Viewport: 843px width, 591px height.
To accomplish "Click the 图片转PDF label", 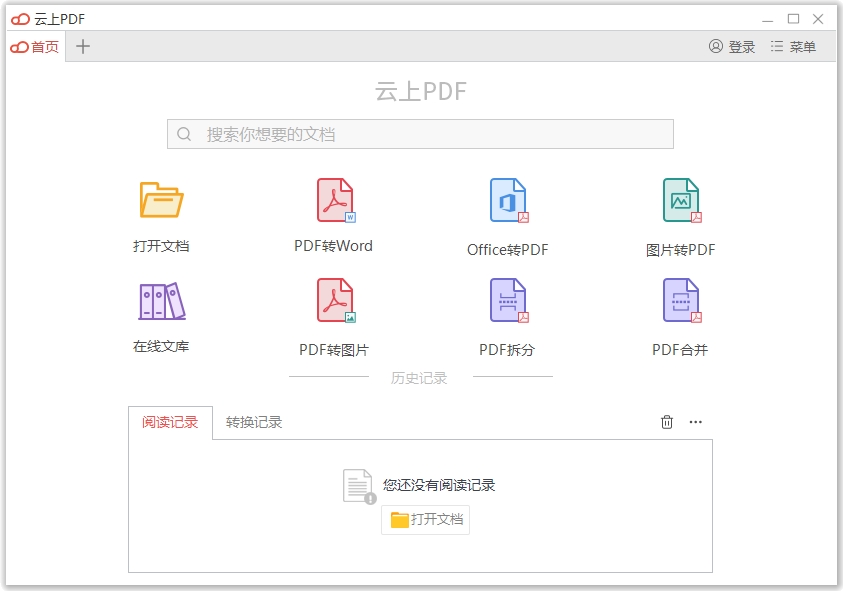I will (681, 250).
